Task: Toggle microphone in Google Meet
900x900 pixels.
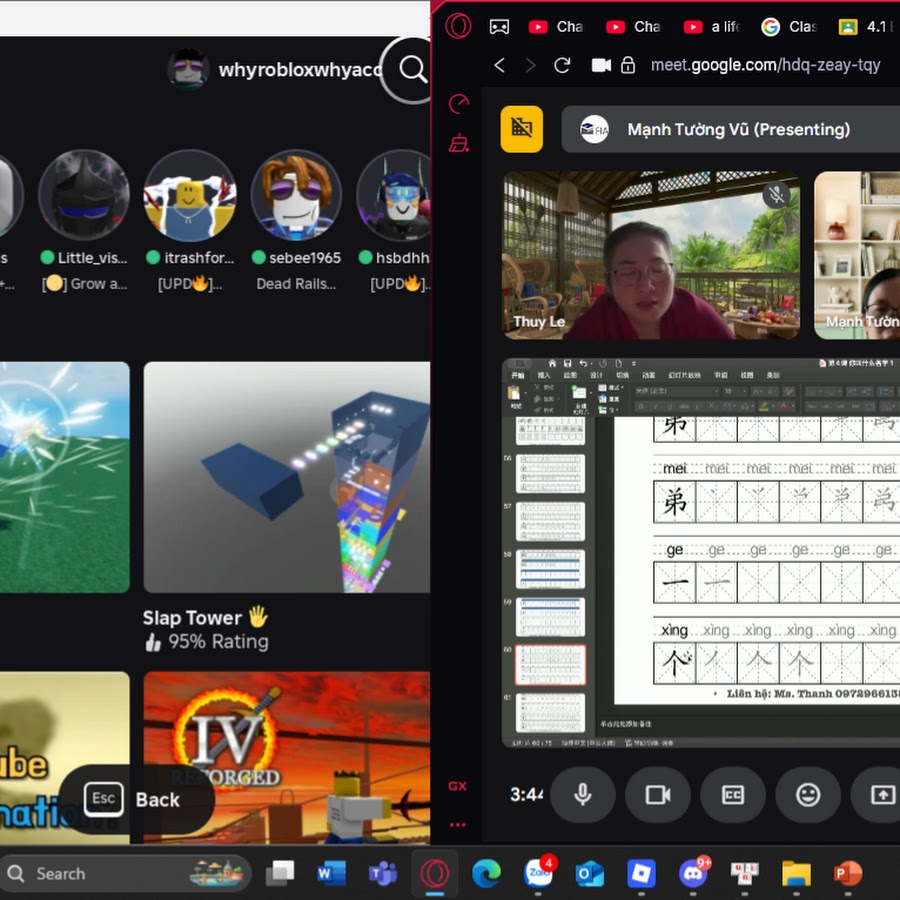Action: pyautogui.click(x=583, y=795)
